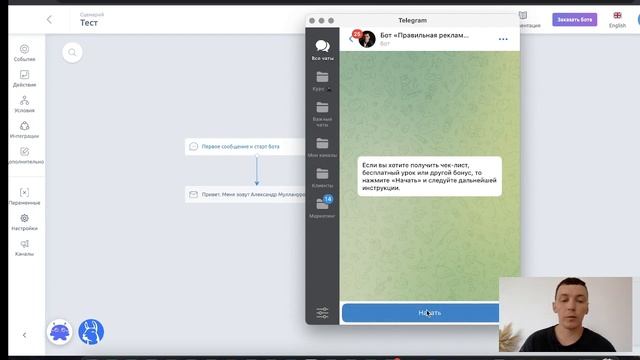This screenshot has width=640, height=360.
Task: Open the Действия section in left sidebar
Action: click(24, 79)
